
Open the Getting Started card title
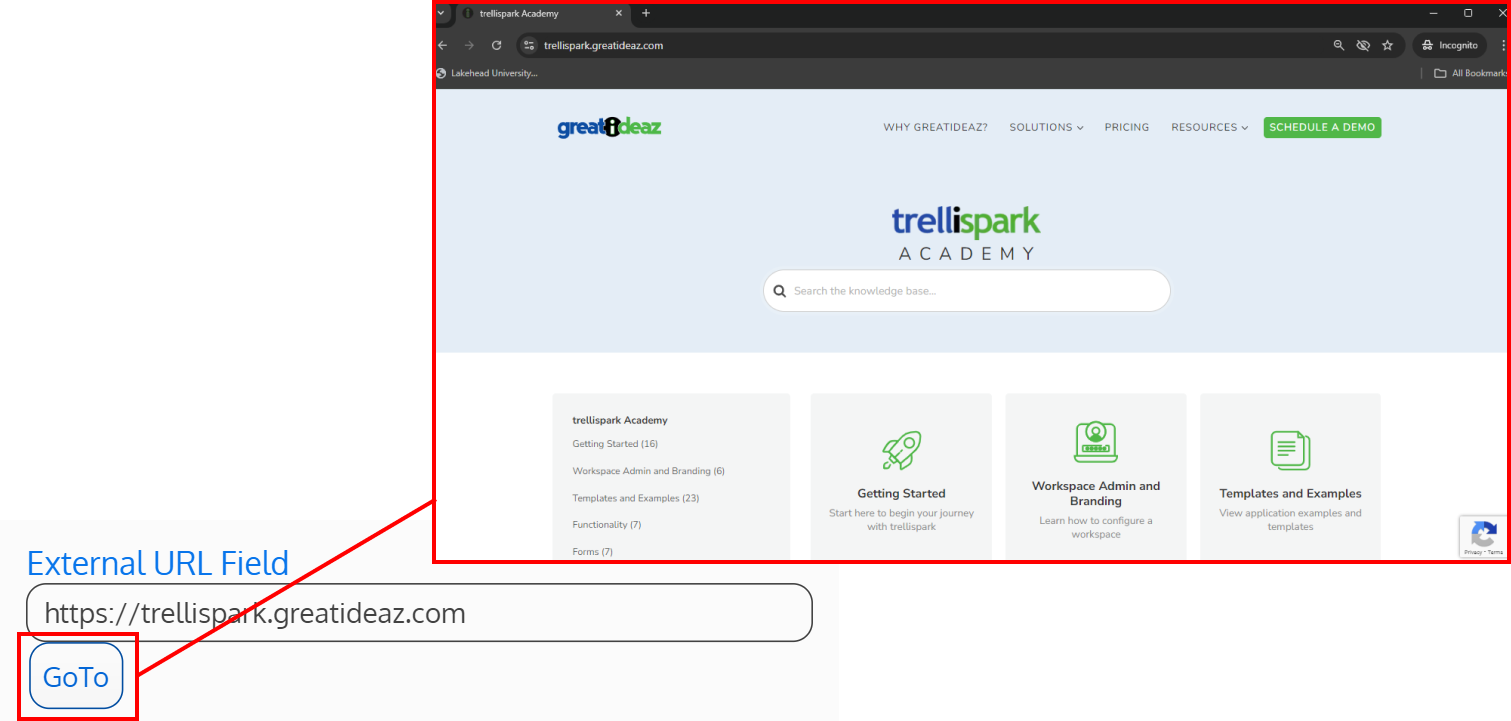[901, 493]
